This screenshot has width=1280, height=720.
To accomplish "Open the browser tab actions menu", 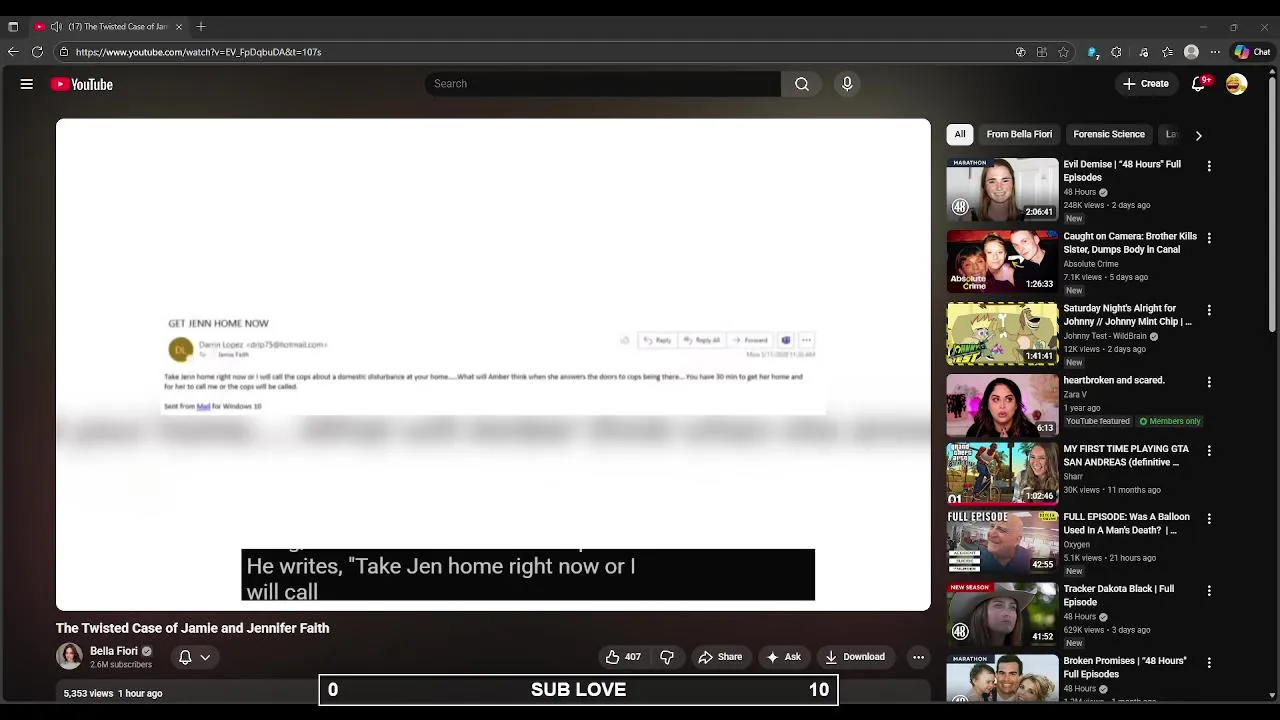I will [x=13, y=27].
